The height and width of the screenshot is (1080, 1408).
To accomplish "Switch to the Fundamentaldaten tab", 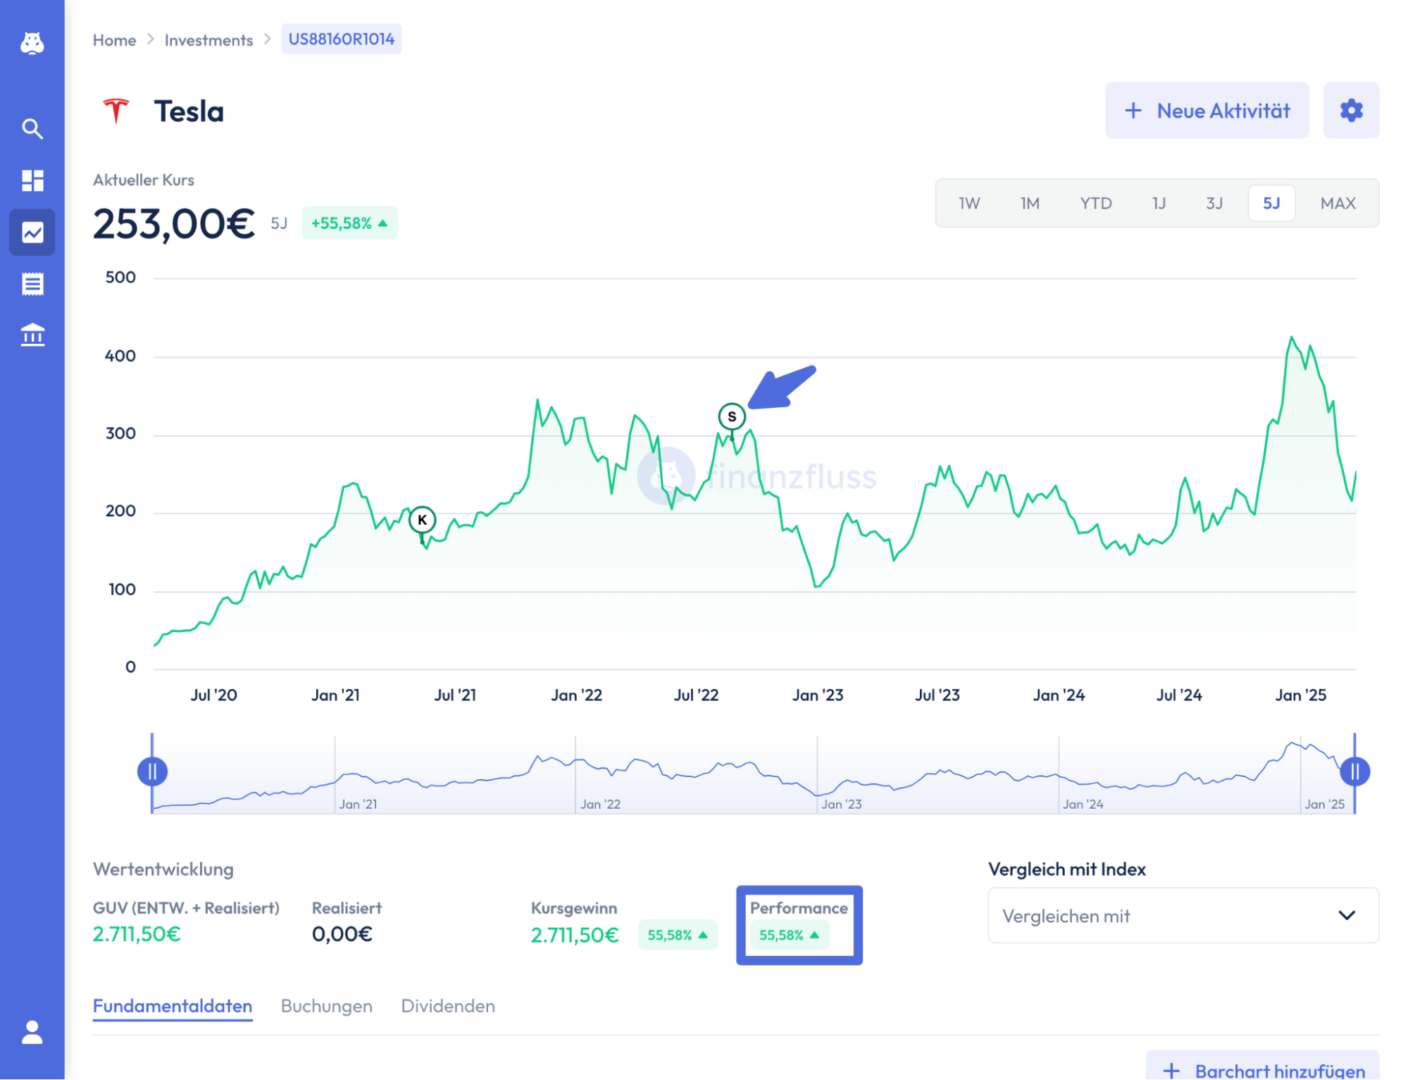I will (172, 1006).
